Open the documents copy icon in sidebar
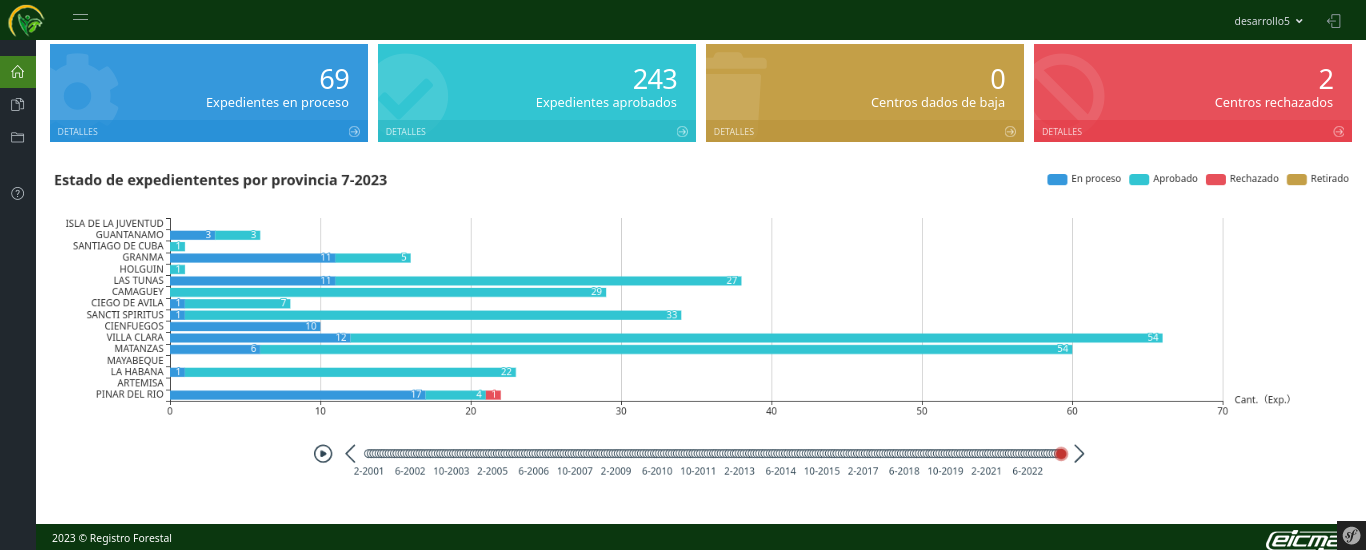The width and height of the screenshot is (1366, 550). (x=17, y=105)
